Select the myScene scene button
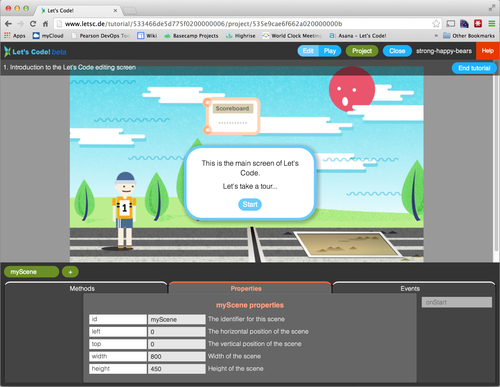The image size is (500, 387). click(x=31, y=272)
